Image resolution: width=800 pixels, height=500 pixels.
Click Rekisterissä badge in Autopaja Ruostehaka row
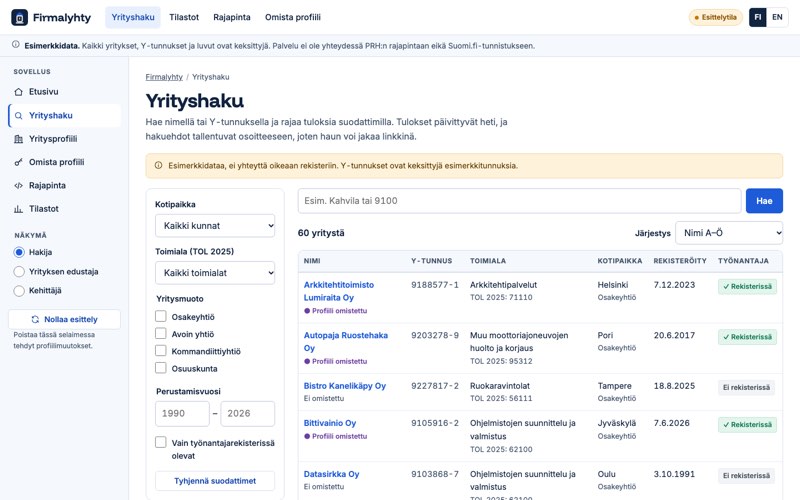747,337
